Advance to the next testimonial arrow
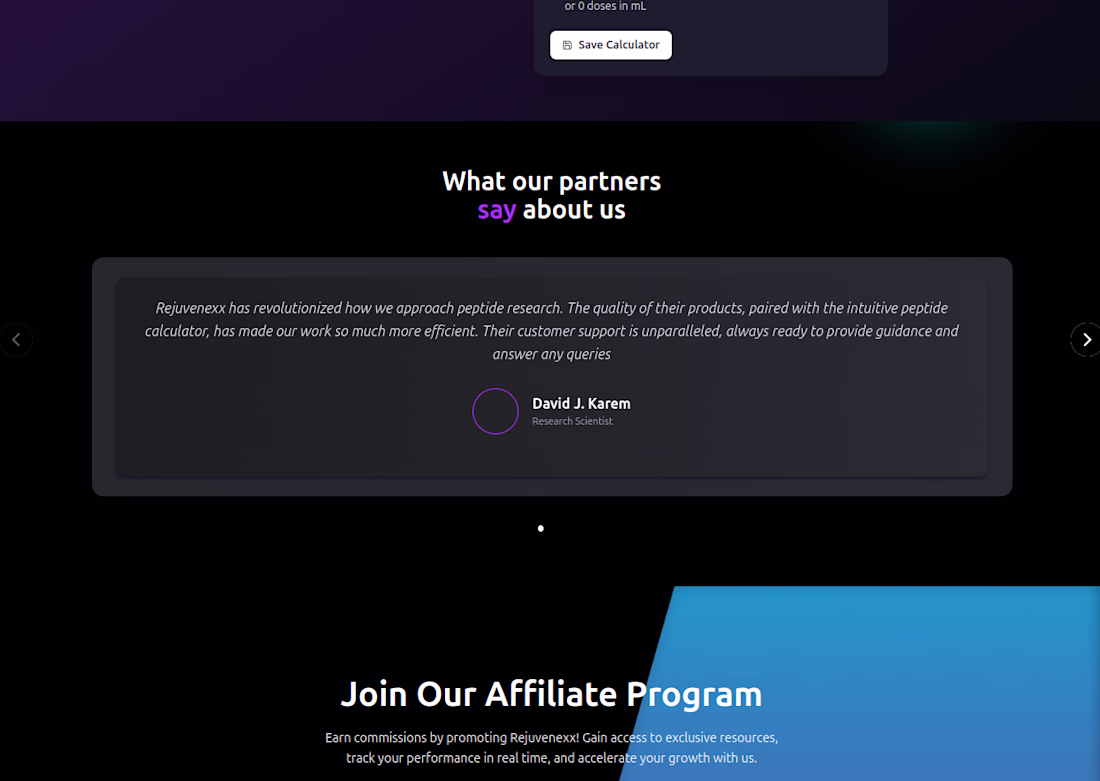Image resolution: width=1100 pixels, height=781 pixels. [x=1086, y=340]
